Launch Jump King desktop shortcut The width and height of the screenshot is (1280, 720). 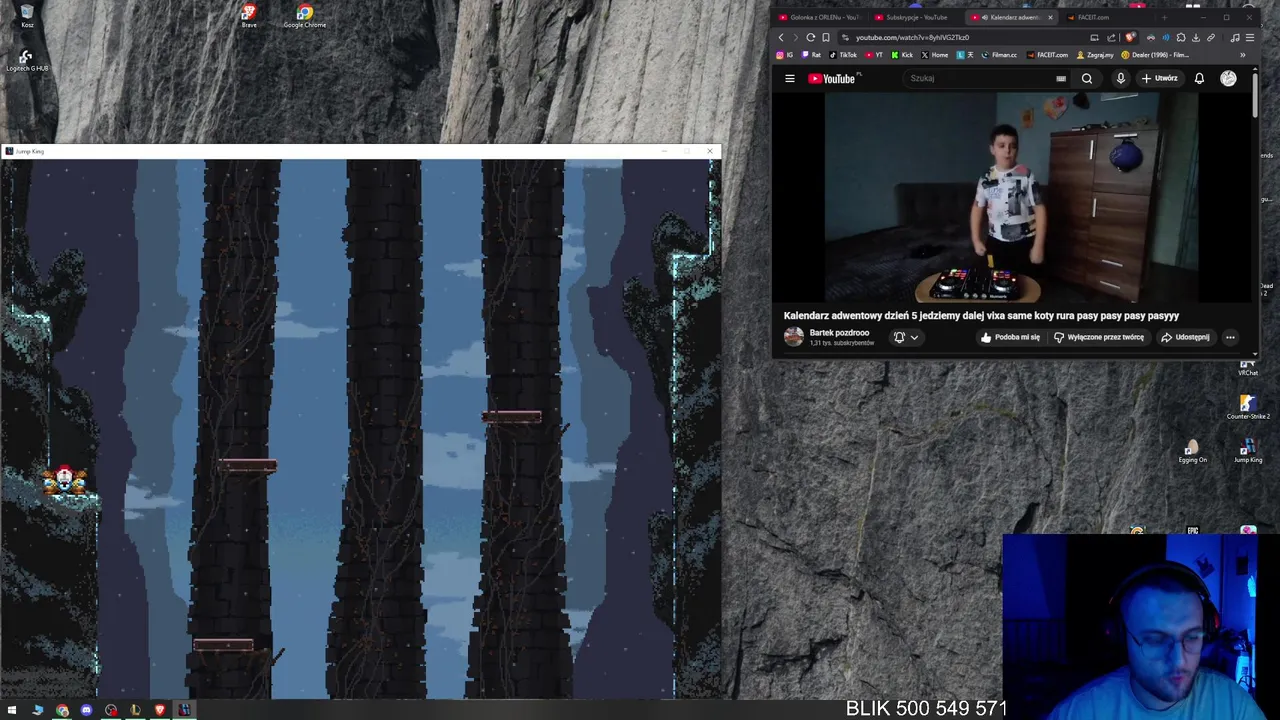click(1248, 451)
